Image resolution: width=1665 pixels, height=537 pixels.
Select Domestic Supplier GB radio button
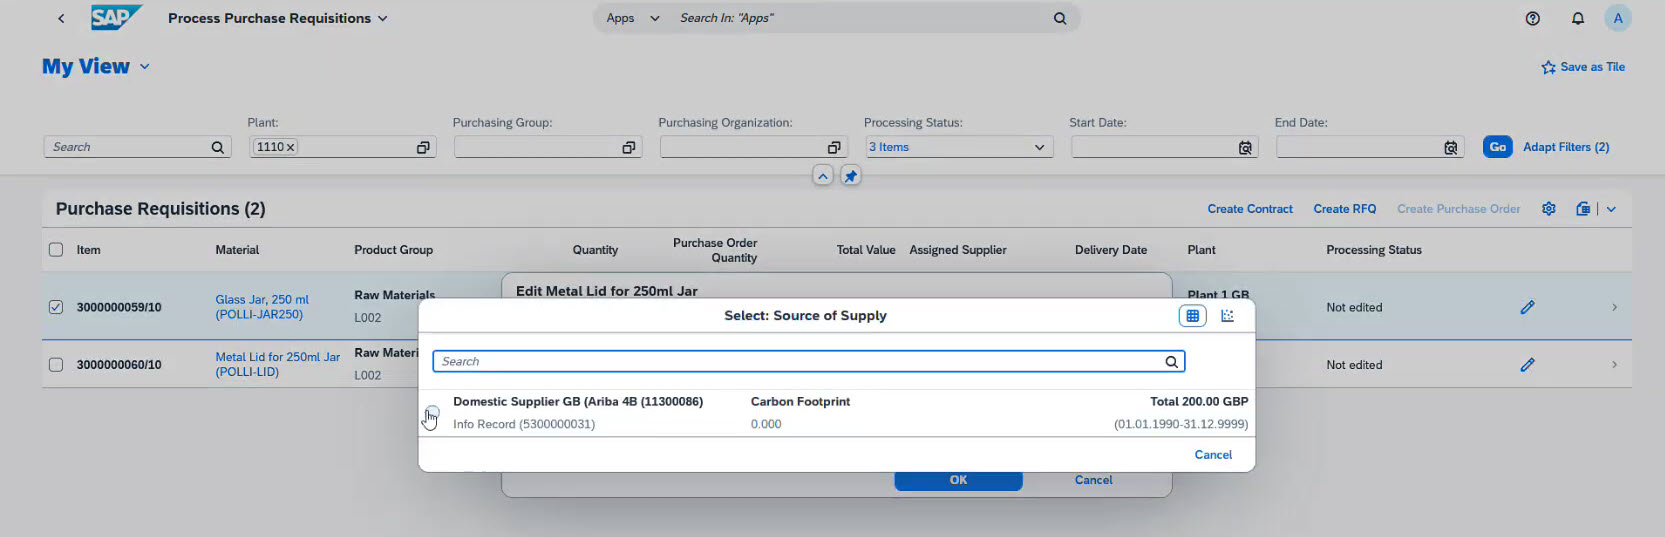point(432,412)
